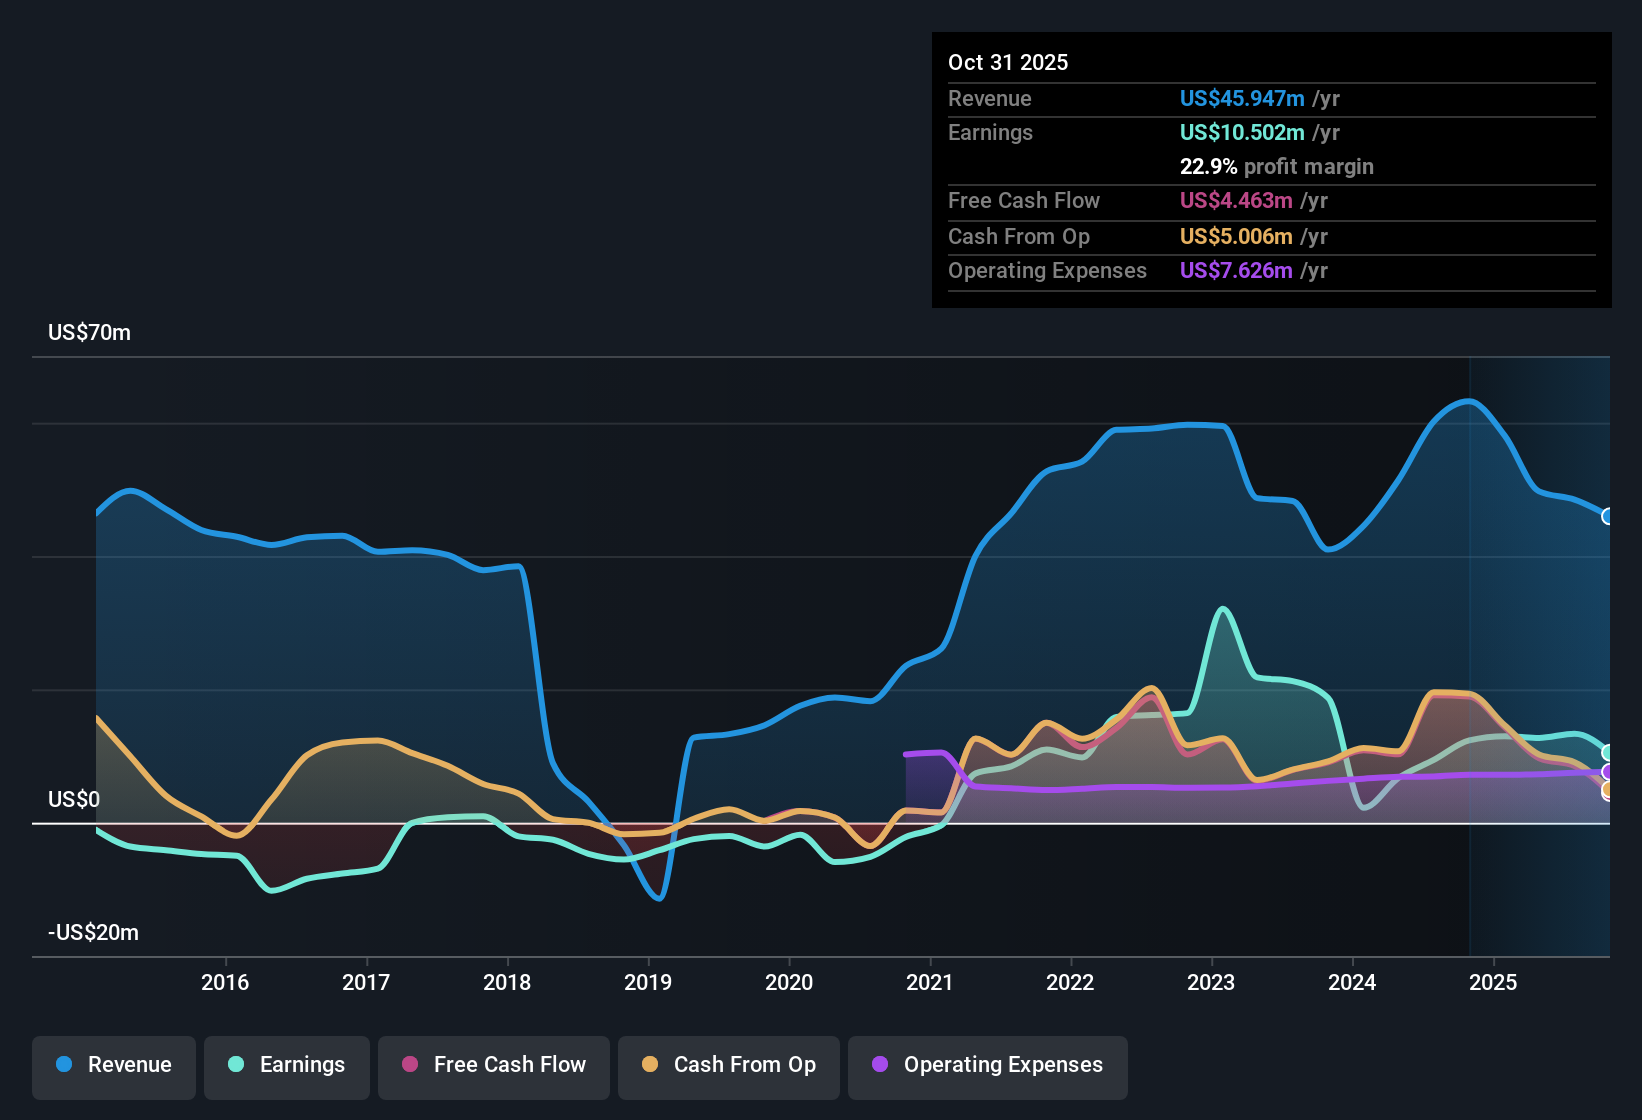Click the Oct 31 2025 tooltip header
1642x1120 pixels.
point(1008,62)
